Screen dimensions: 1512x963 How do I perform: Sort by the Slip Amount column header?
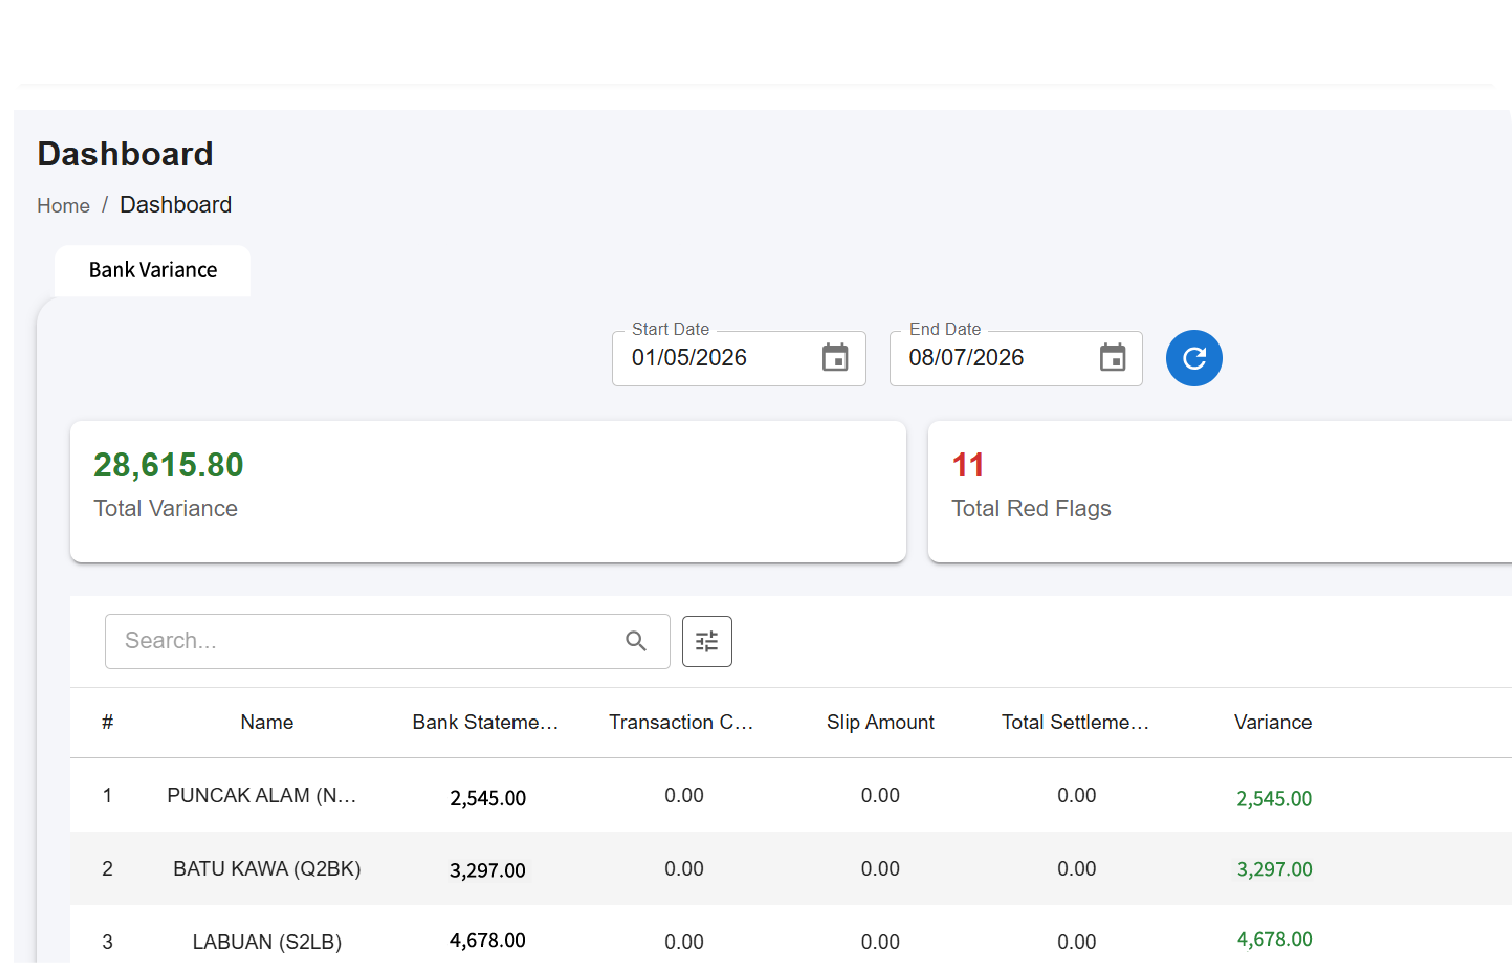(881, 722)
